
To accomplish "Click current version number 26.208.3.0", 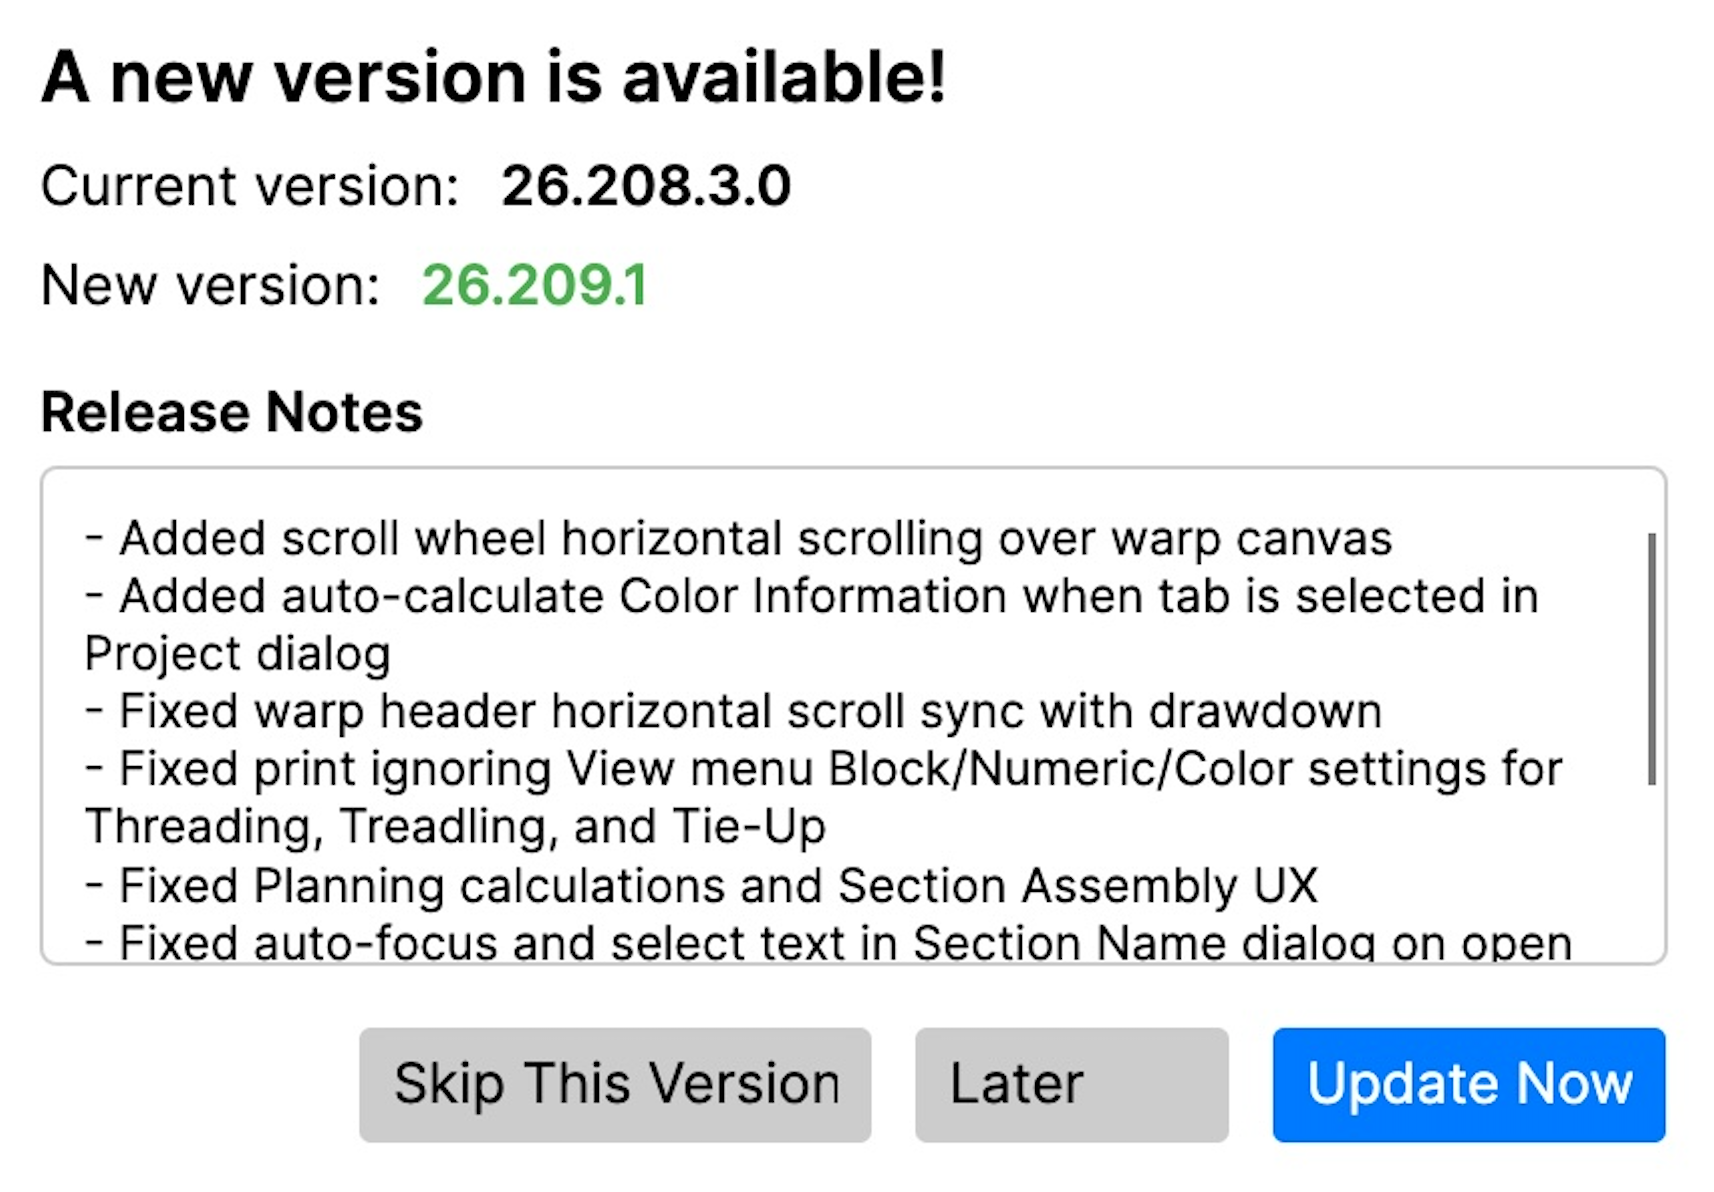I will tap(646, 186).
